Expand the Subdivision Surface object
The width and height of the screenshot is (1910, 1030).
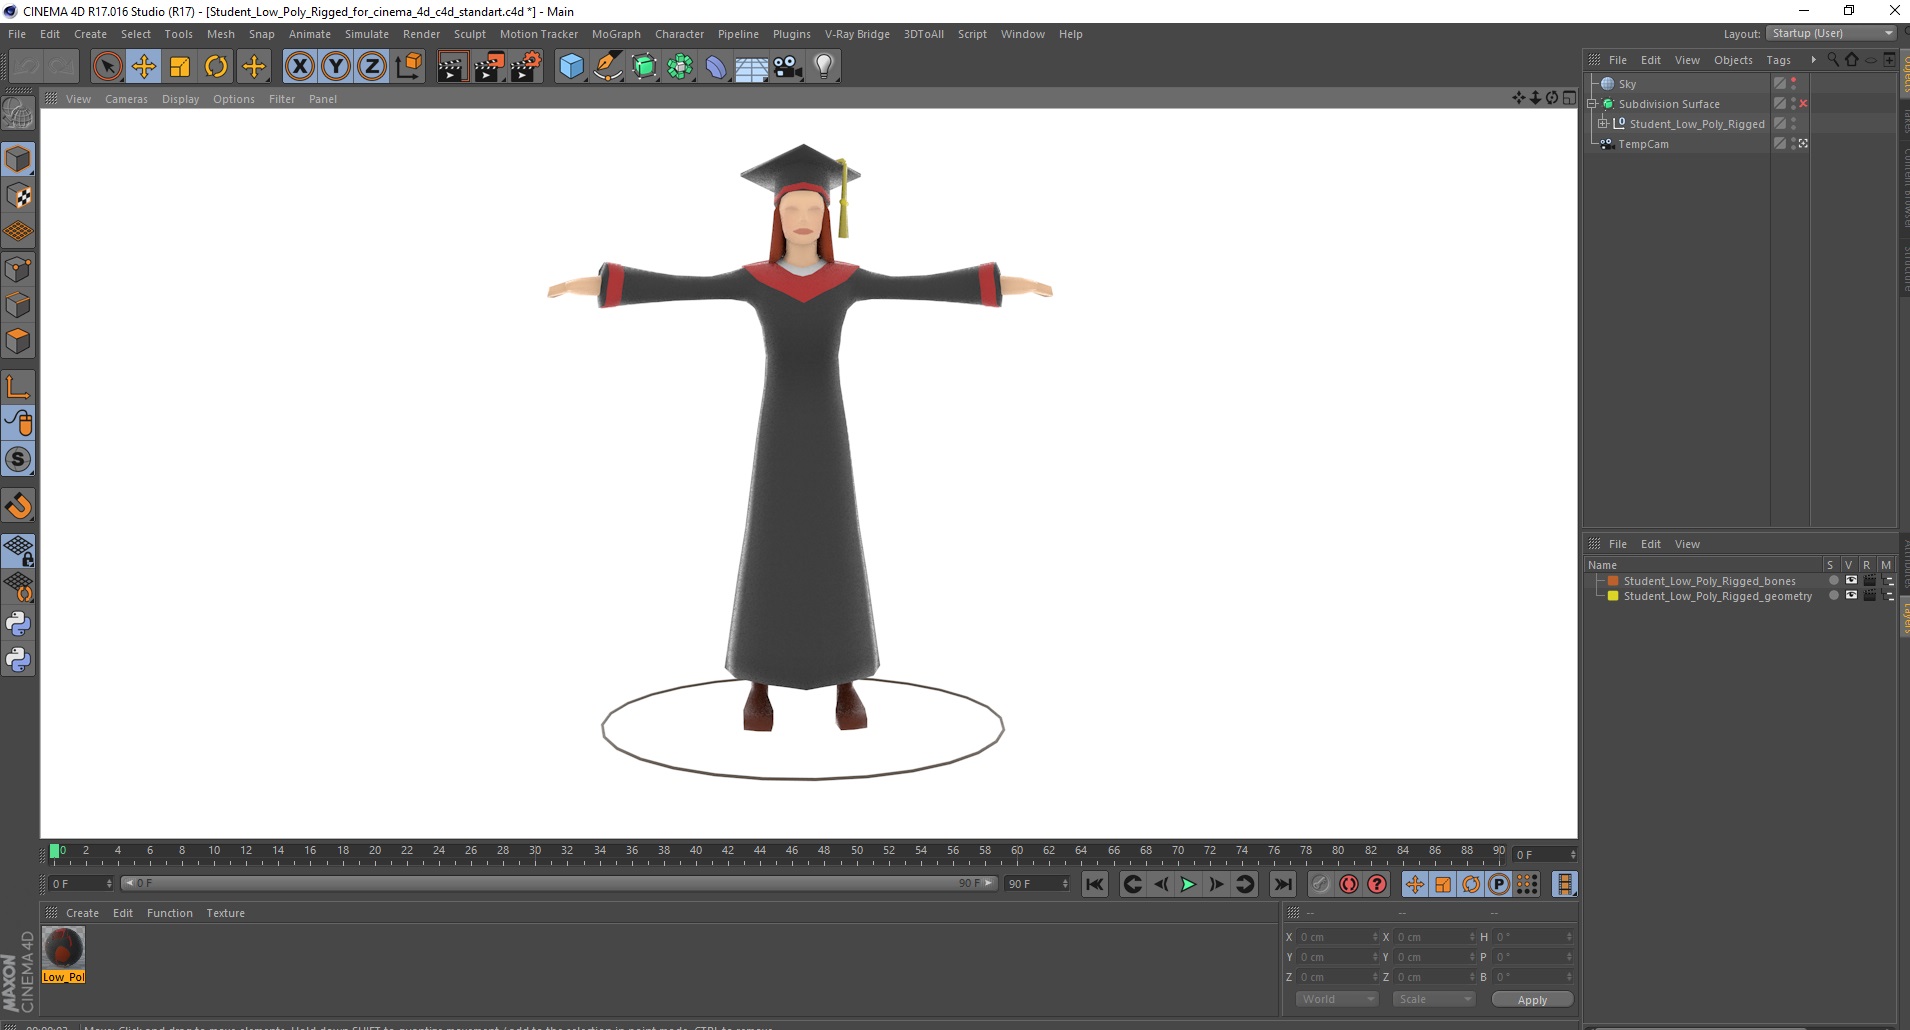[x=1592, y=104]
